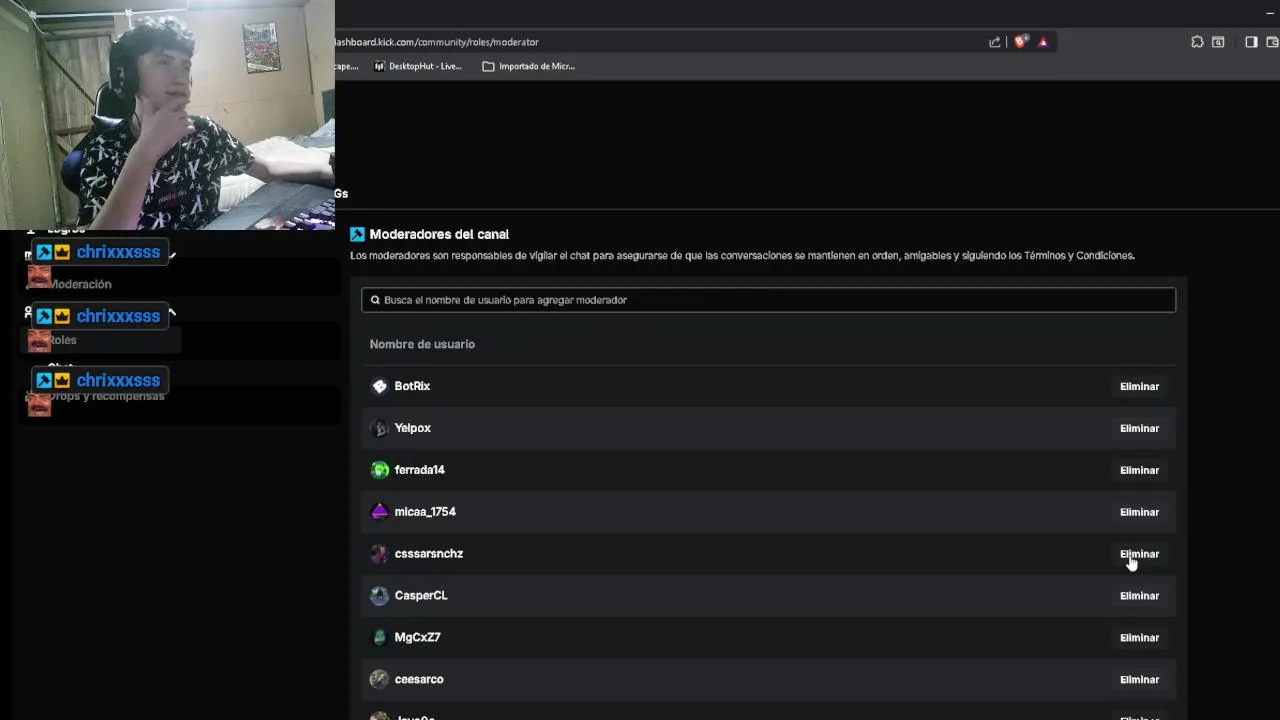Viewport: 1280px width, 720px height.
Task: Remove ferrada14 as moderator via Eliminar
Action: coord(1139,470)
